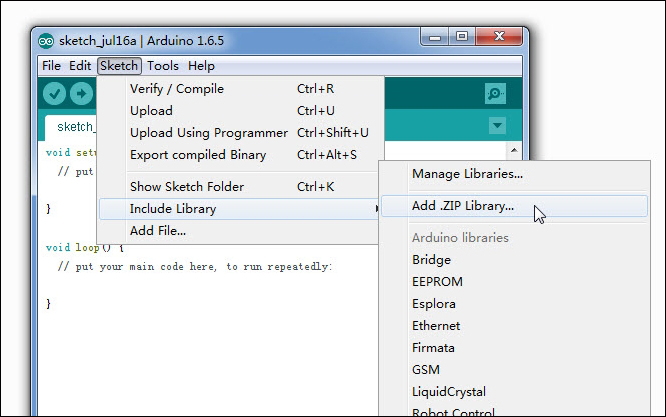Click the Upload arrow toolbar icon
Image resolution: width=666 pixels, height=417 pixels.
(82, 93)
